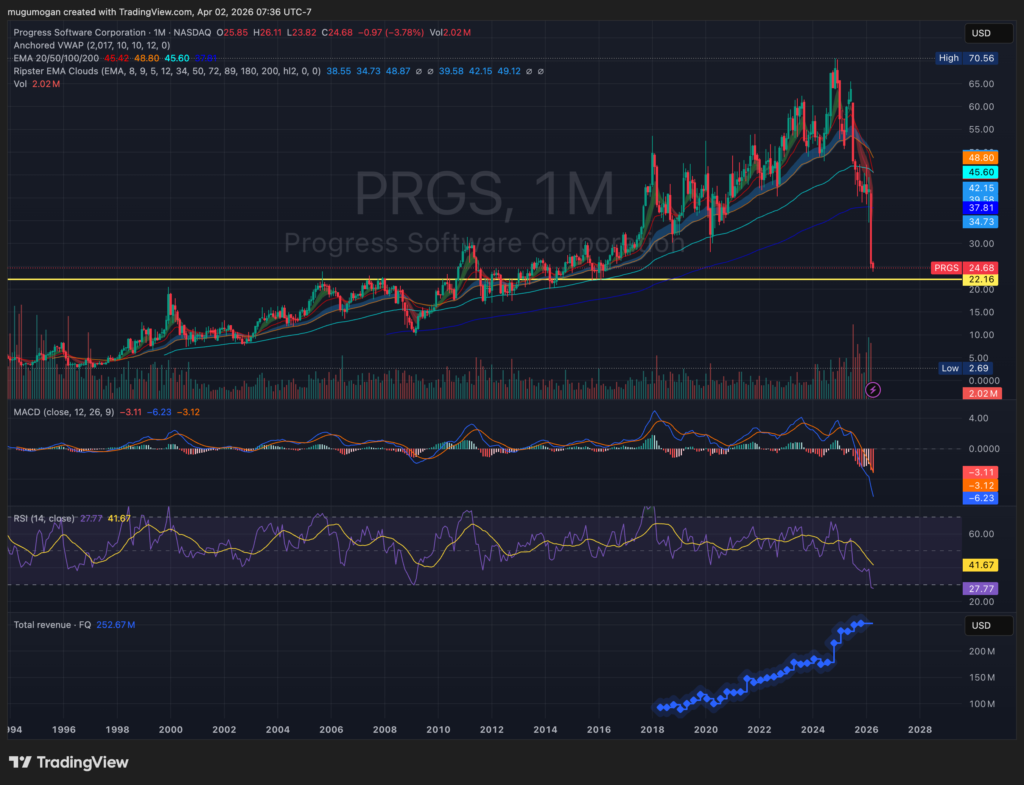Click the purple lightning bolt event icon

872,388
